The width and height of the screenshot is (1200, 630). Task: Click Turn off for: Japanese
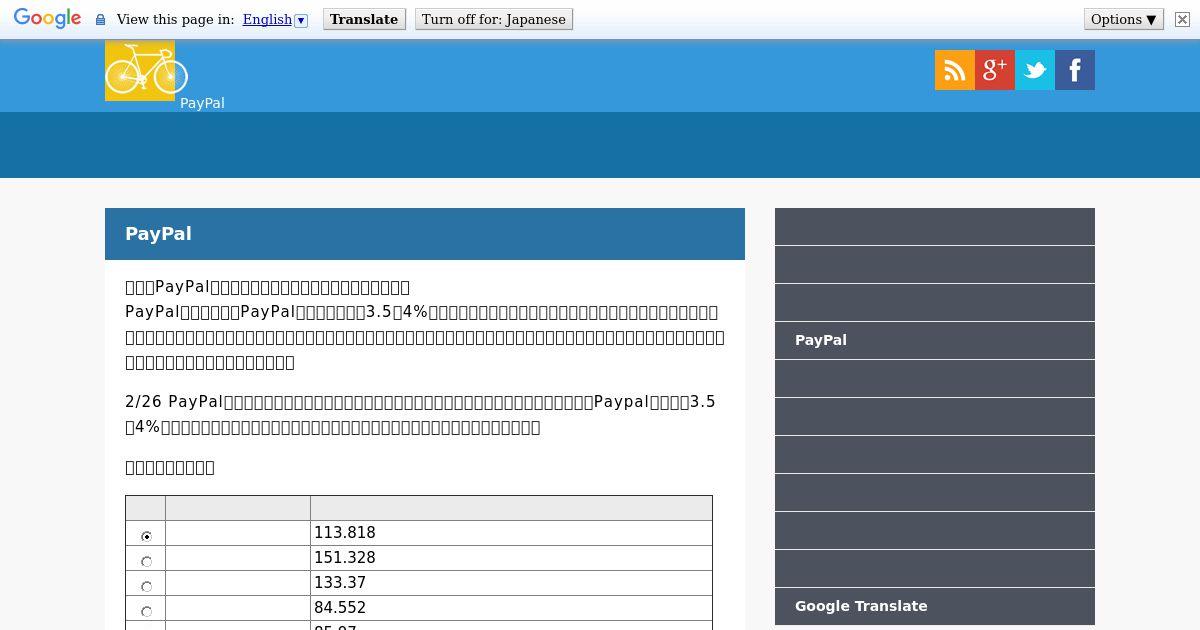pos(494,19)
